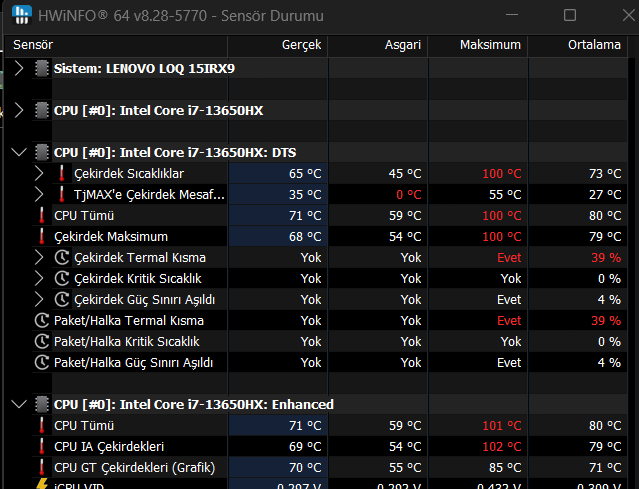Image resolution: width=639 pixels, height=489 pixels.
Task: Click the clock icon of Paket/Halka Güç Sınırı Aşıldı
Action: click(42, 363)
